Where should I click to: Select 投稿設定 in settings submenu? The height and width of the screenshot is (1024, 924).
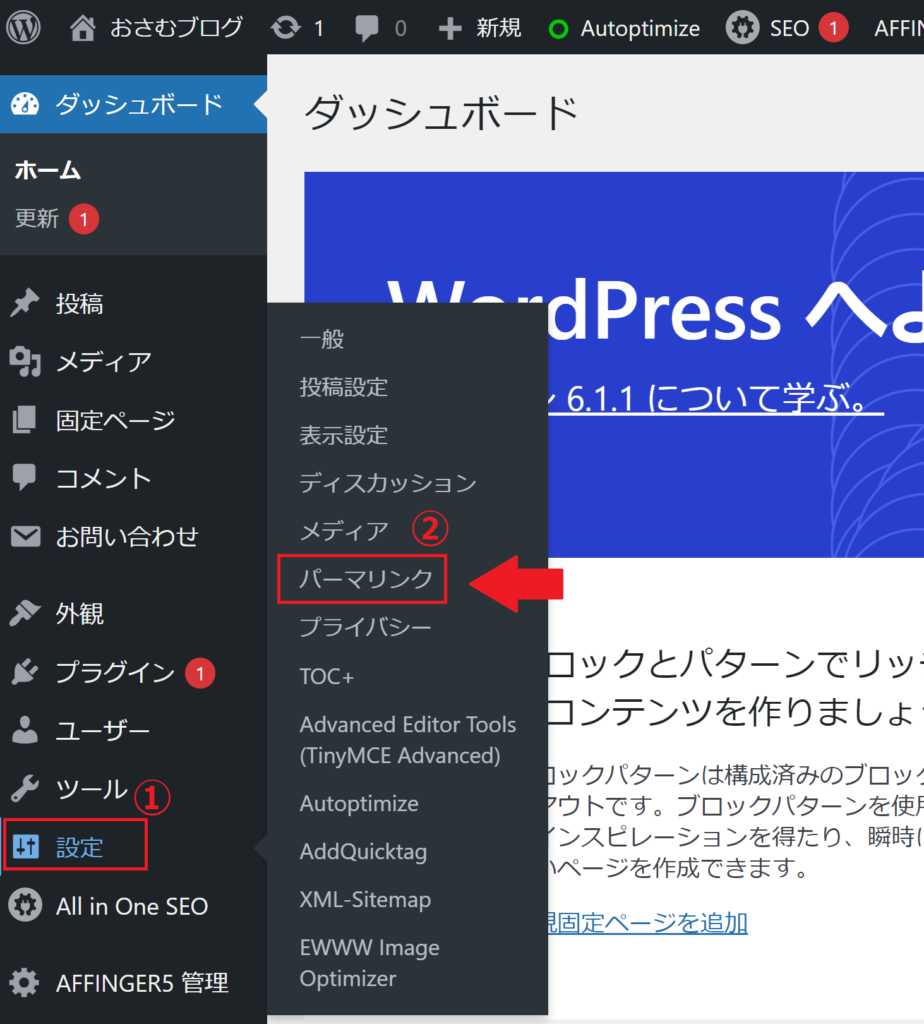click(x=344, y=387)
